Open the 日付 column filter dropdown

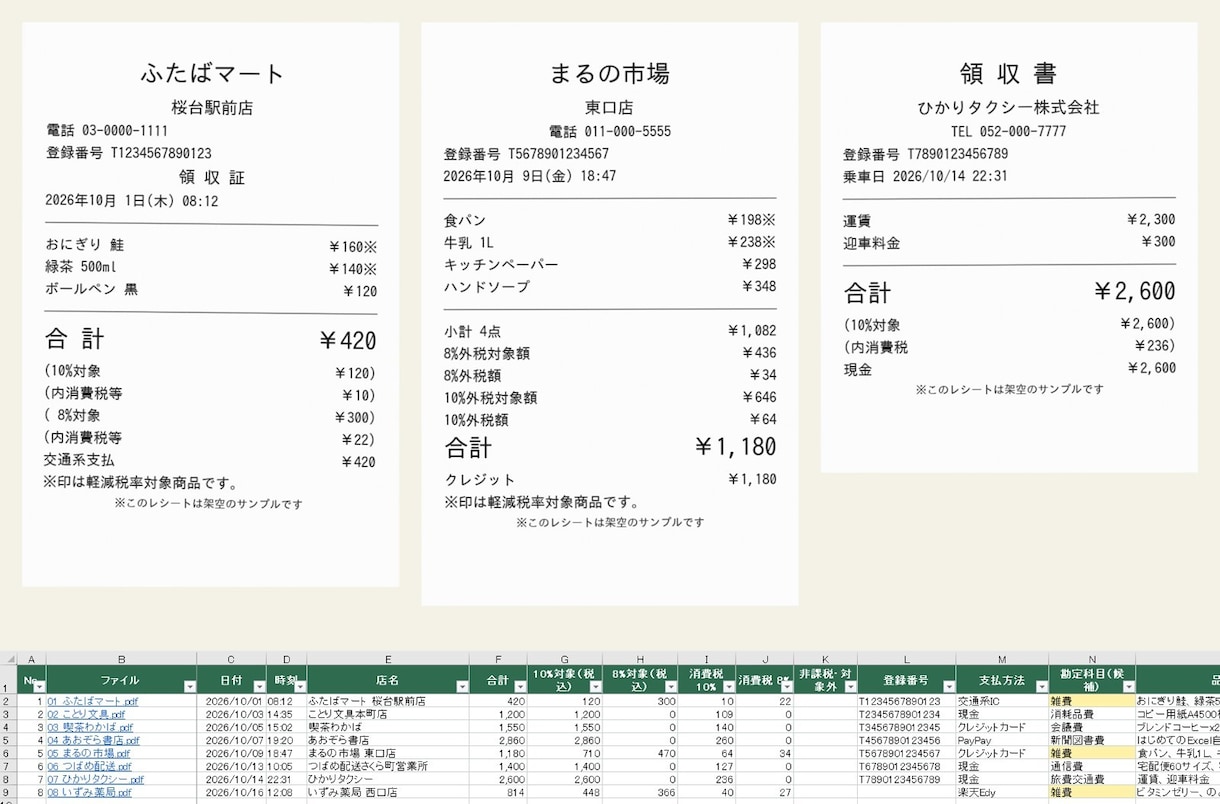tap(259, 687)
